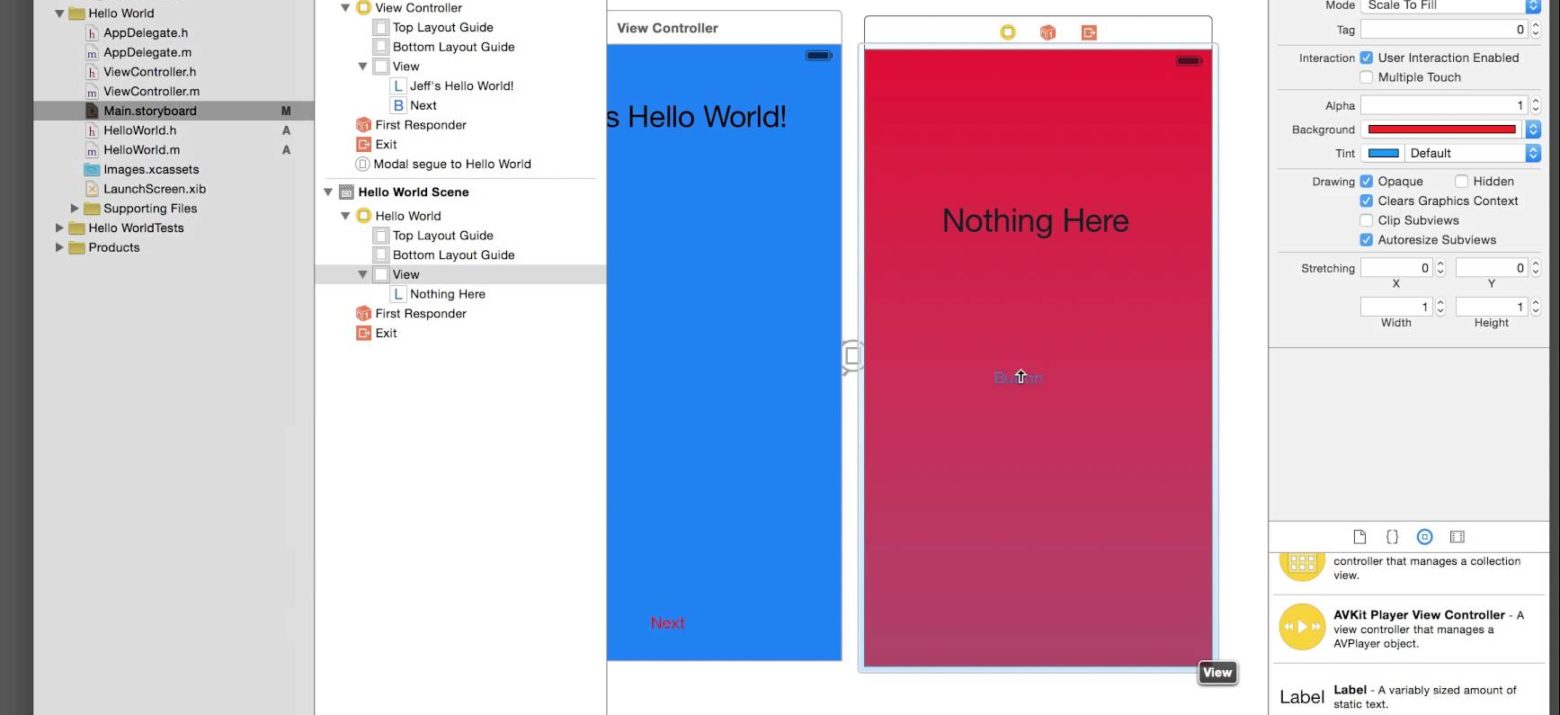Open the Media library tab
This screenshot has height=715, width=1560.
1457,537
